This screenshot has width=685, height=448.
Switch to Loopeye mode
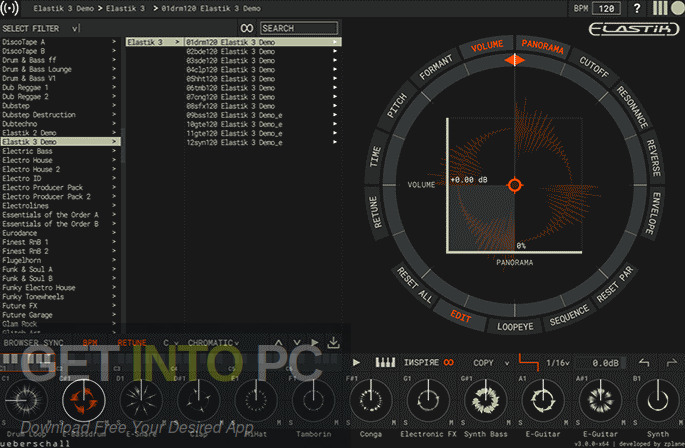click(515, 326)
